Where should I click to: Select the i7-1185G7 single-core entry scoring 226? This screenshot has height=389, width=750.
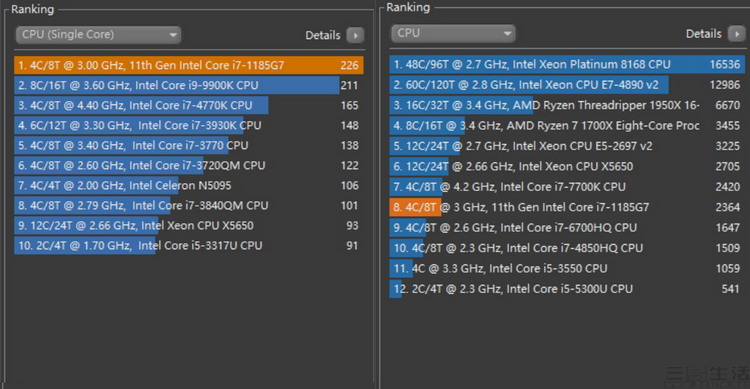[189, 65]
